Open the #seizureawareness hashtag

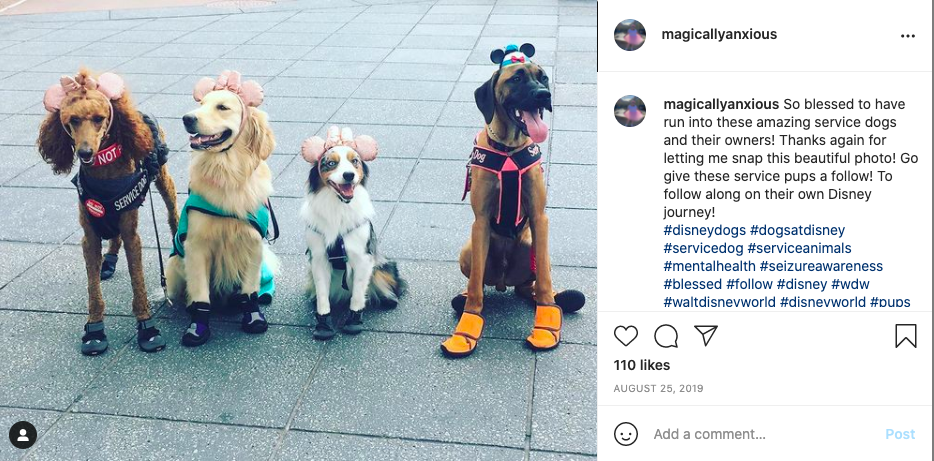pos(821,266)
